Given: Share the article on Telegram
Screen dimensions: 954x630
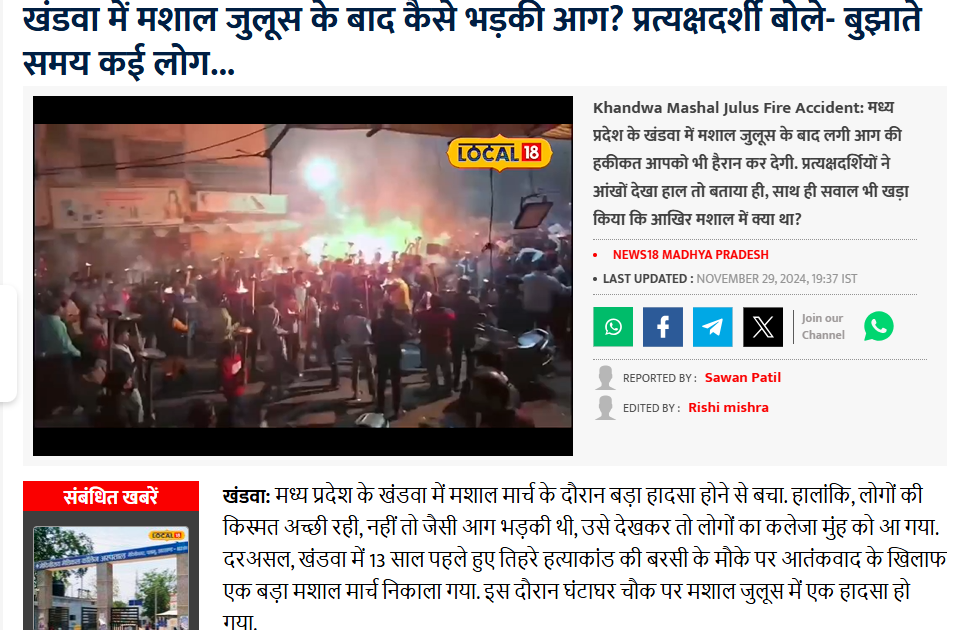Looking at the screenshot, I should [712, 327].
